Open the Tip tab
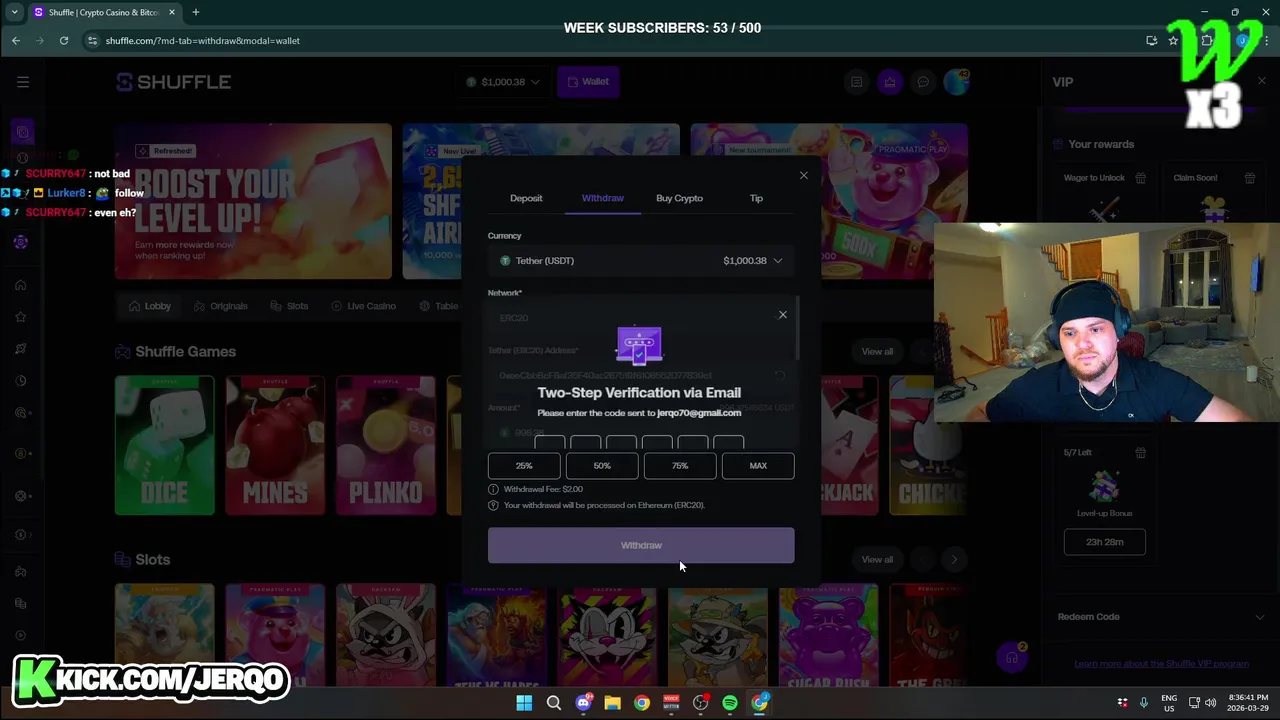 pyautogui.click(x=756, y=198)
